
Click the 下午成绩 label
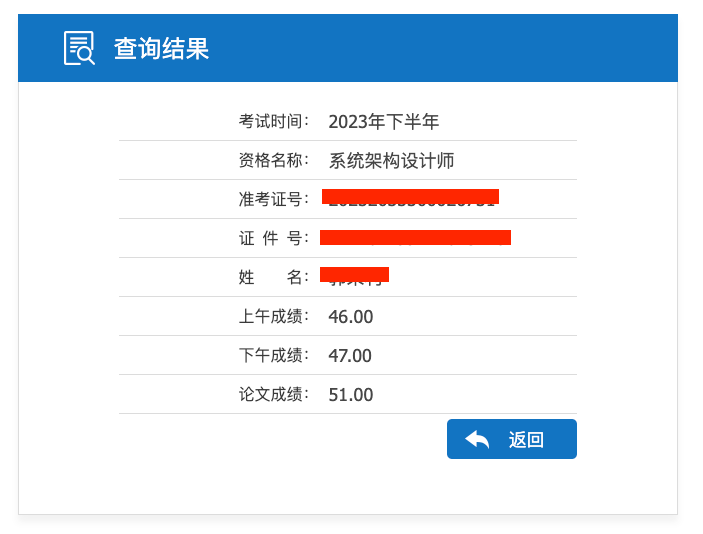[273, 355]
